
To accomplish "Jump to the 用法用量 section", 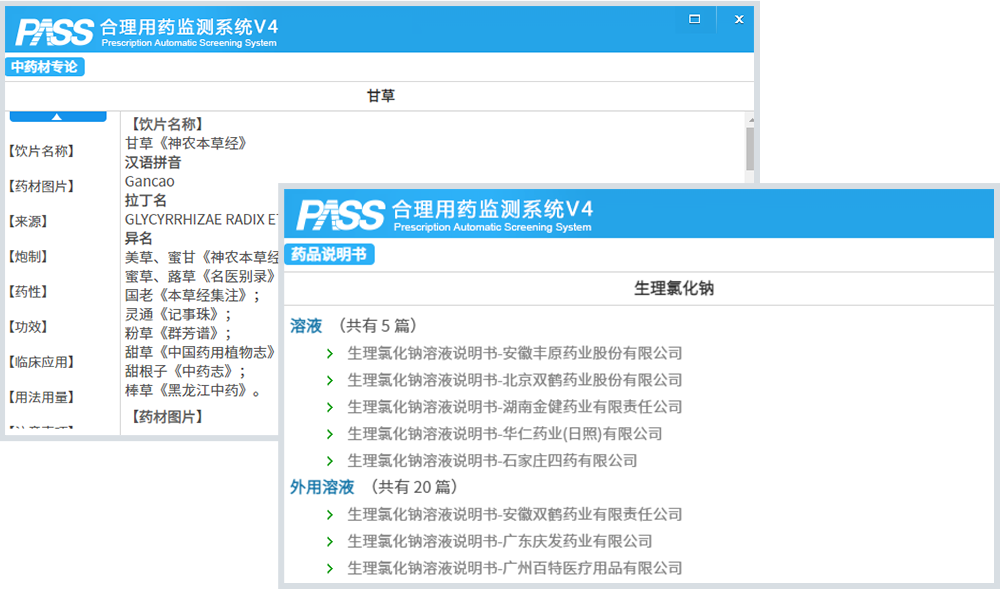I will click(x=41, y=397).
